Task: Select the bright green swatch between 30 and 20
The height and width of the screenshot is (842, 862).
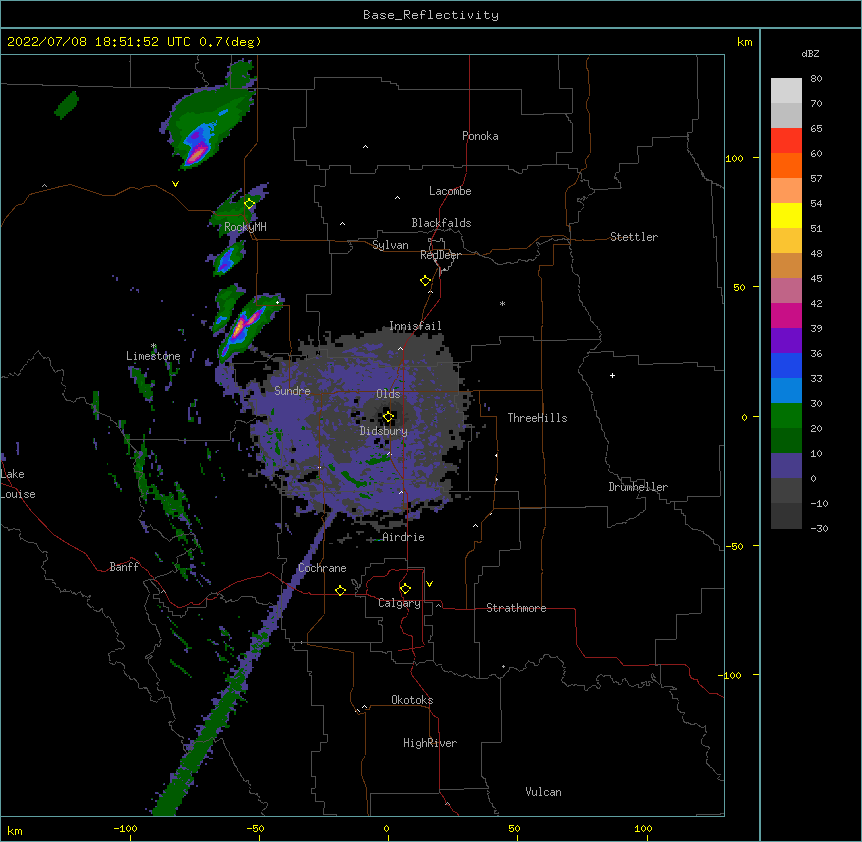Action: pyautogui.click(x=786, y=416)
